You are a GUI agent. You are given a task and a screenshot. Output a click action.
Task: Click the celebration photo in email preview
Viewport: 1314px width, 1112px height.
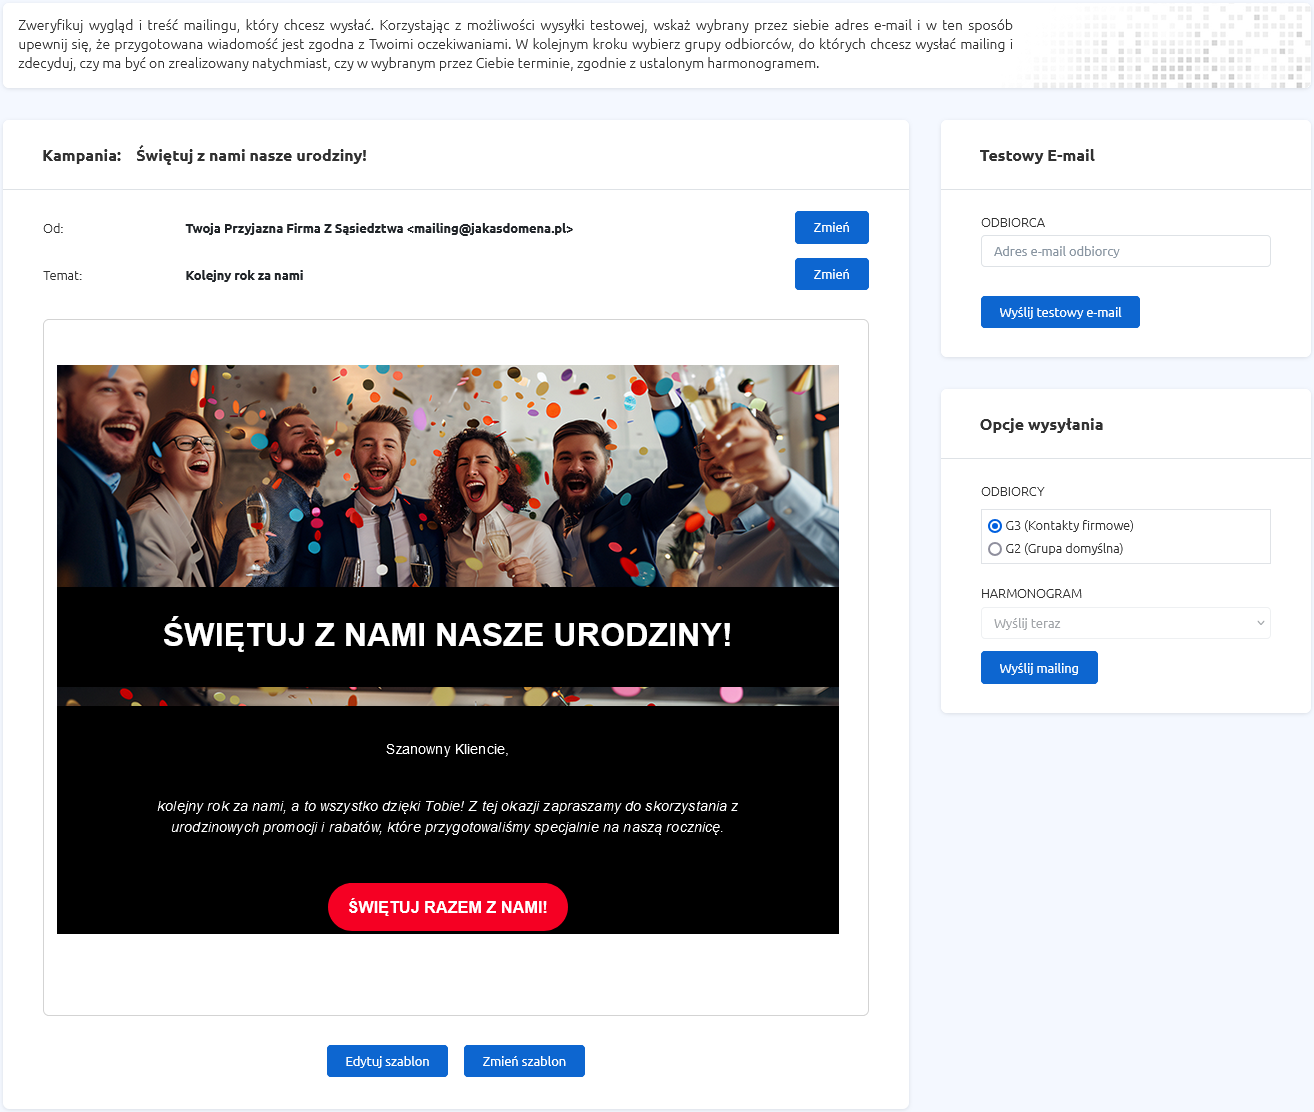(x=448, y=476)
